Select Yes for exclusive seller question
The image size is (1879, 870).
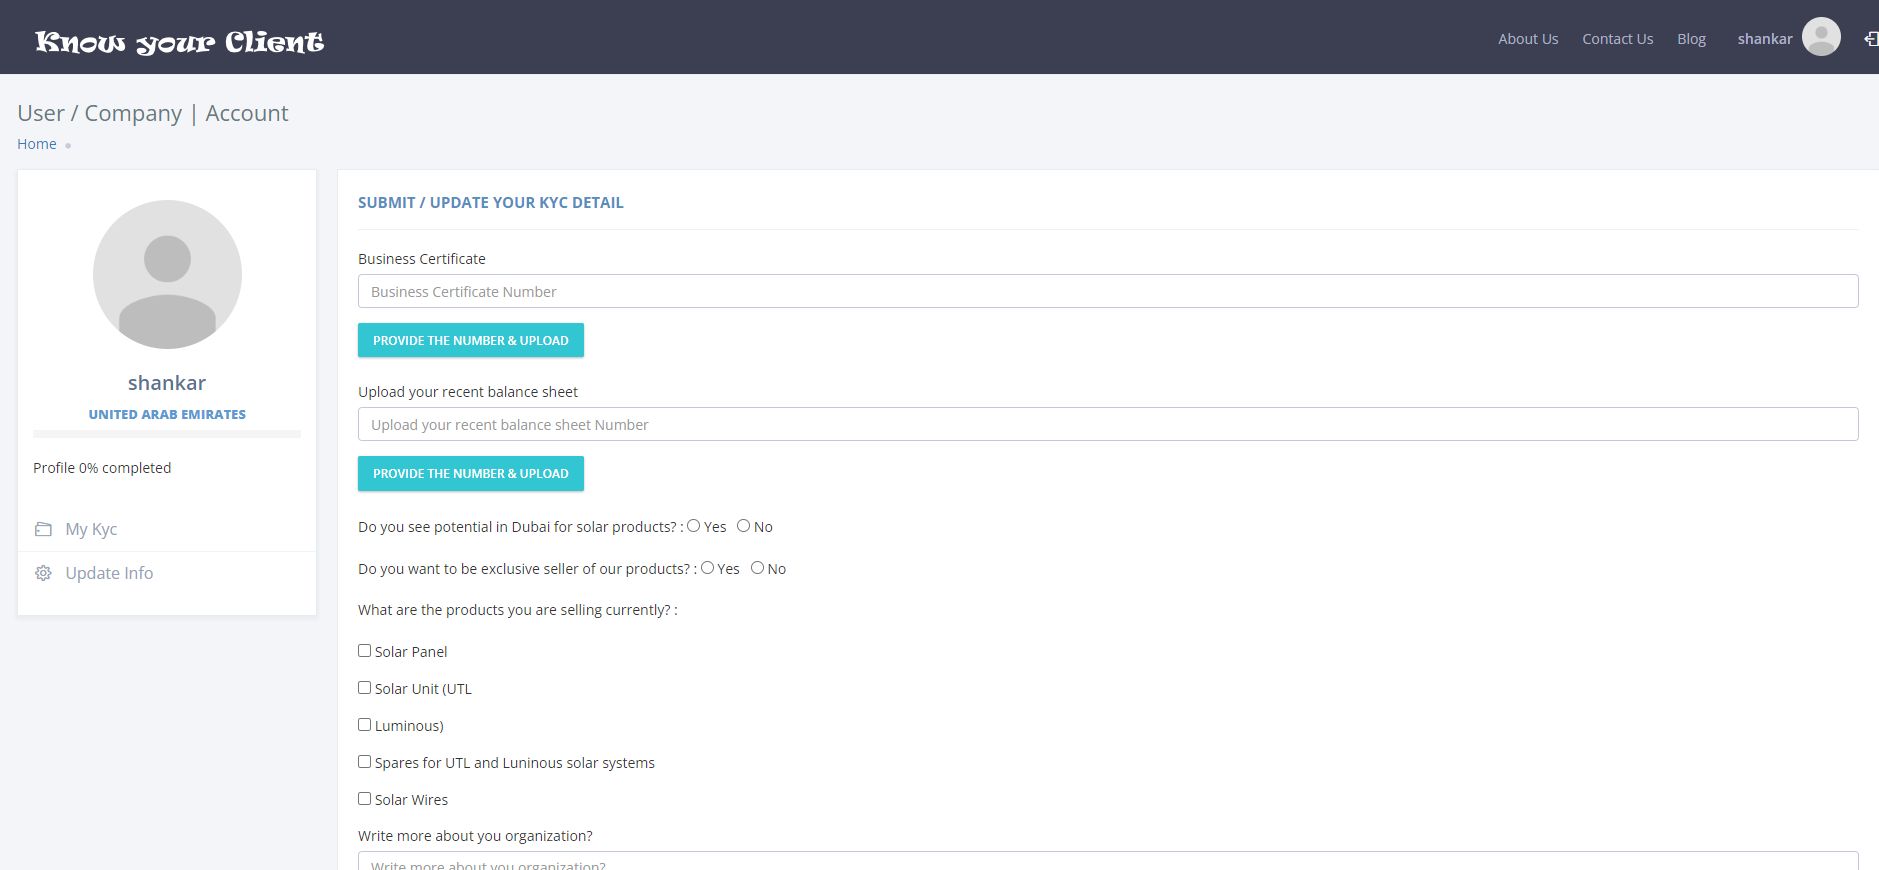point(708,568)
